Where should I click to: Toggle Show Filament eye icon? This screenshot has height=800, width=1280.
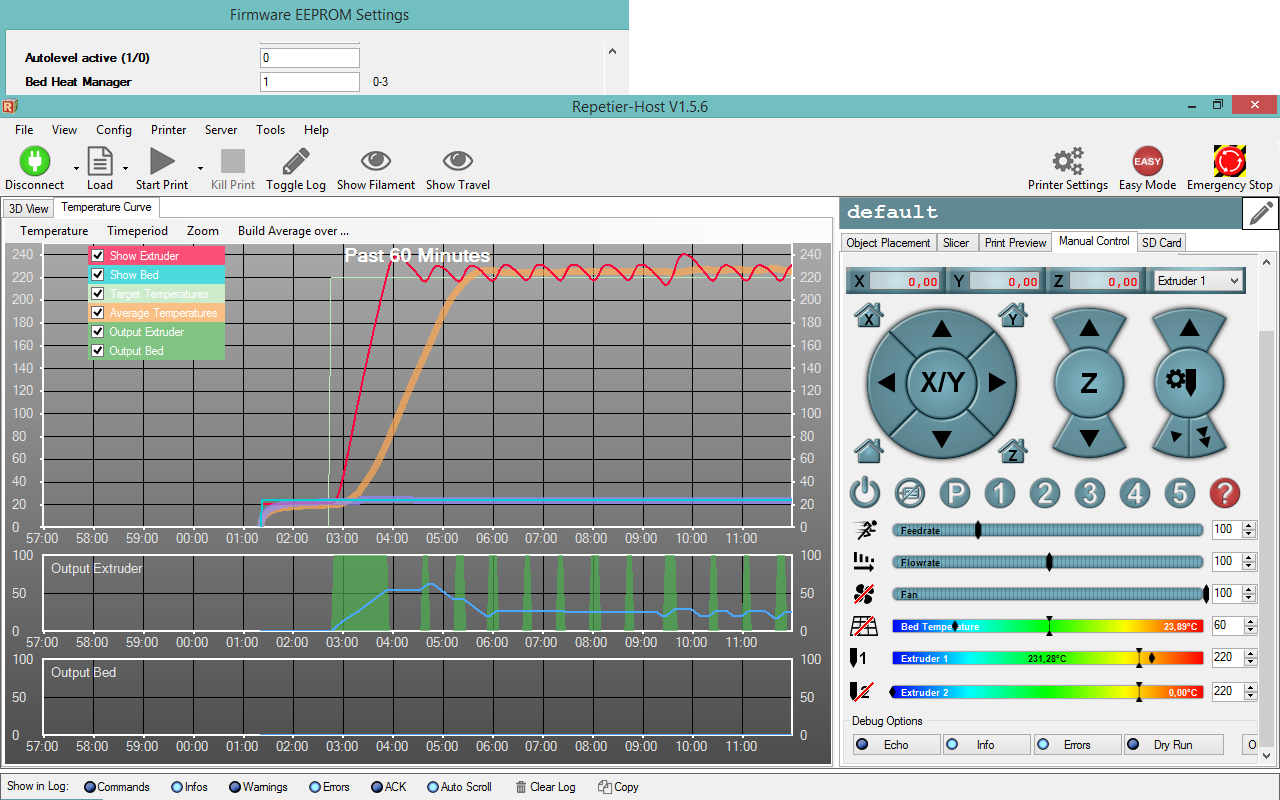(x=376, y=161)
